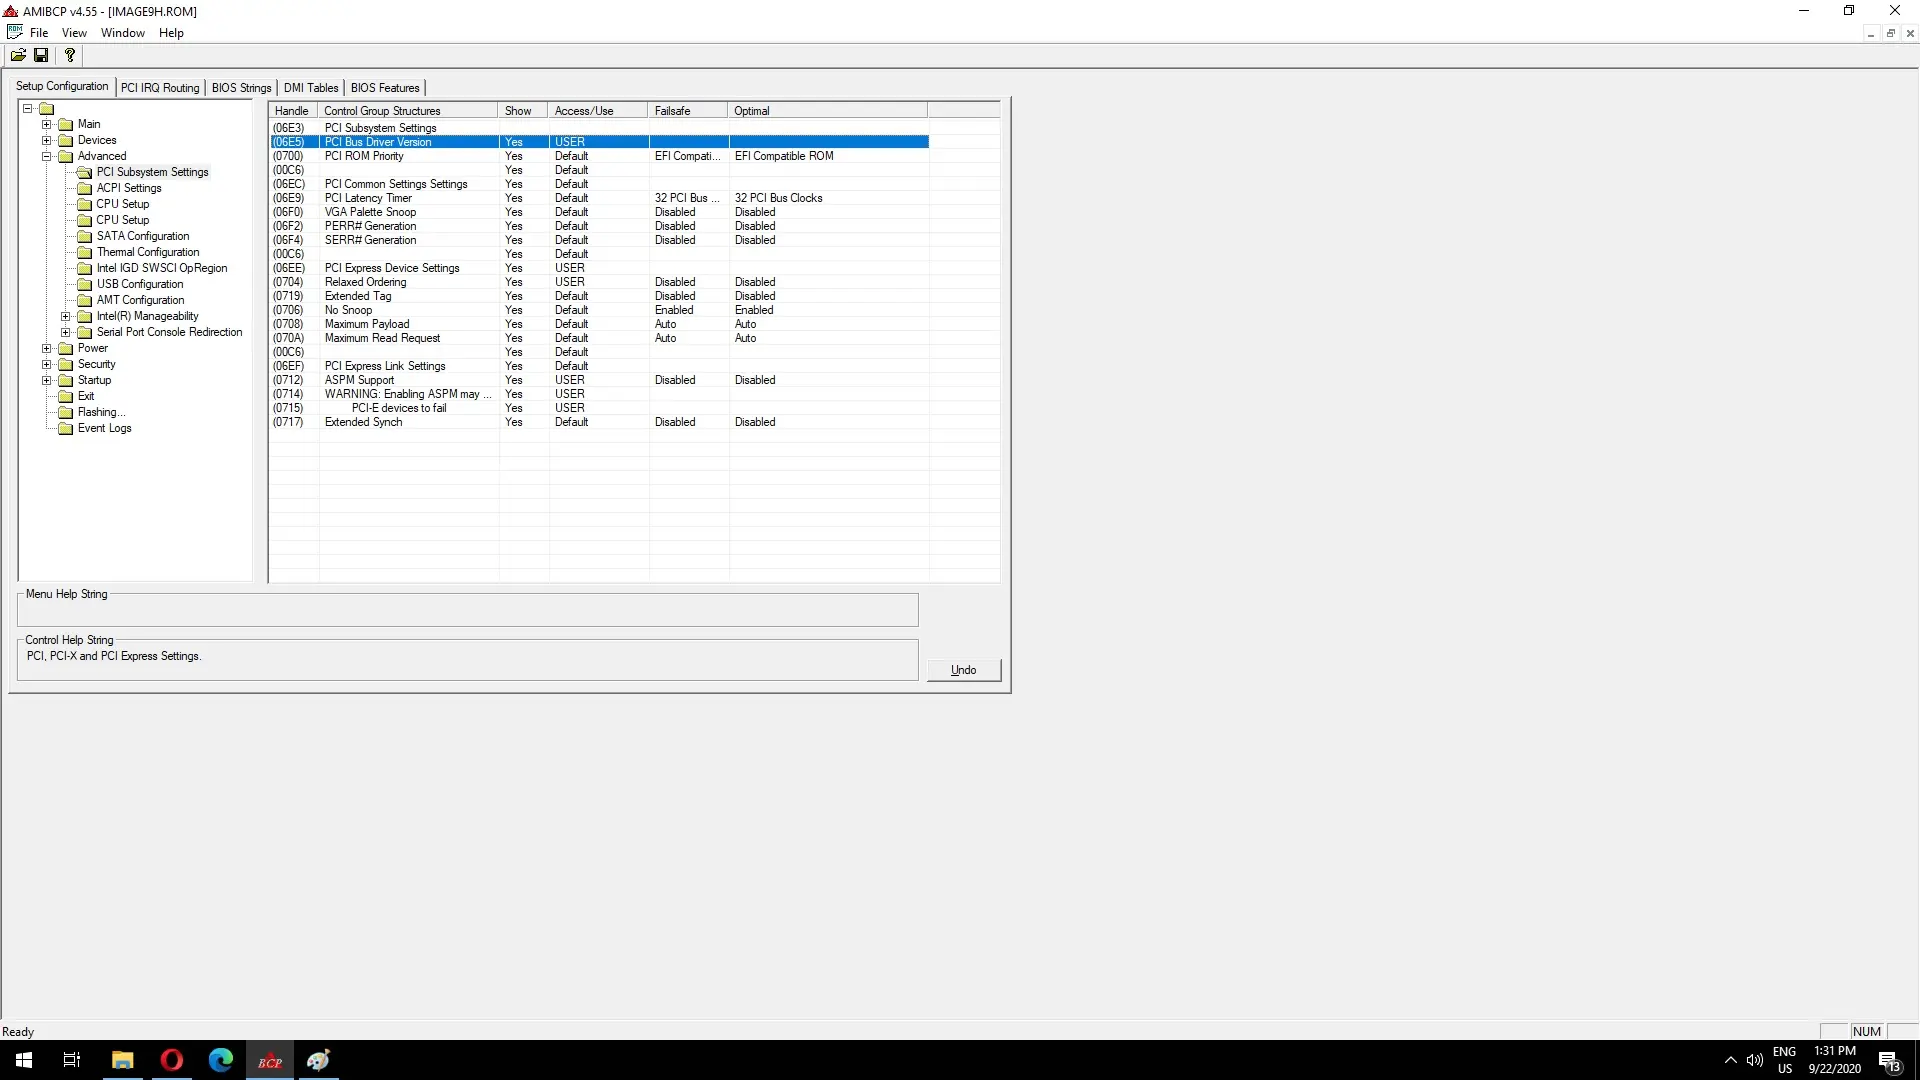Select the Relaxed Ordering row

click(600, 282)
